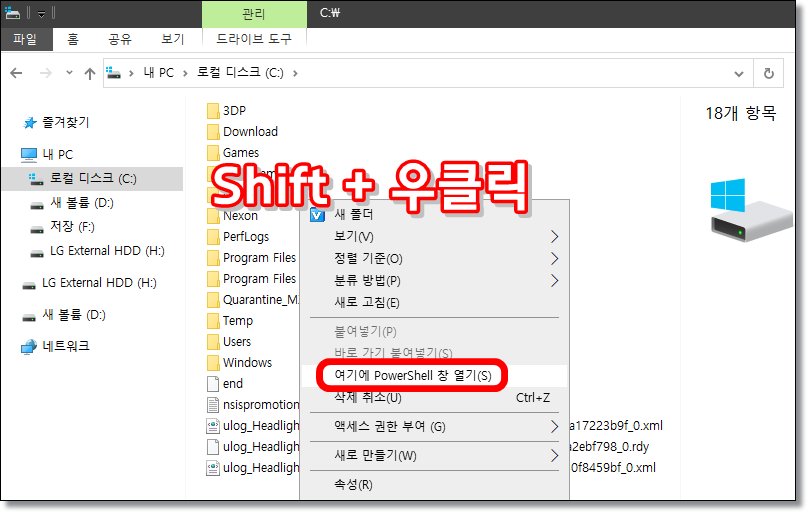808x528 pixels.
Task: Open 액세스 권한 부여 (G) submenu
Action: (434, 427)
